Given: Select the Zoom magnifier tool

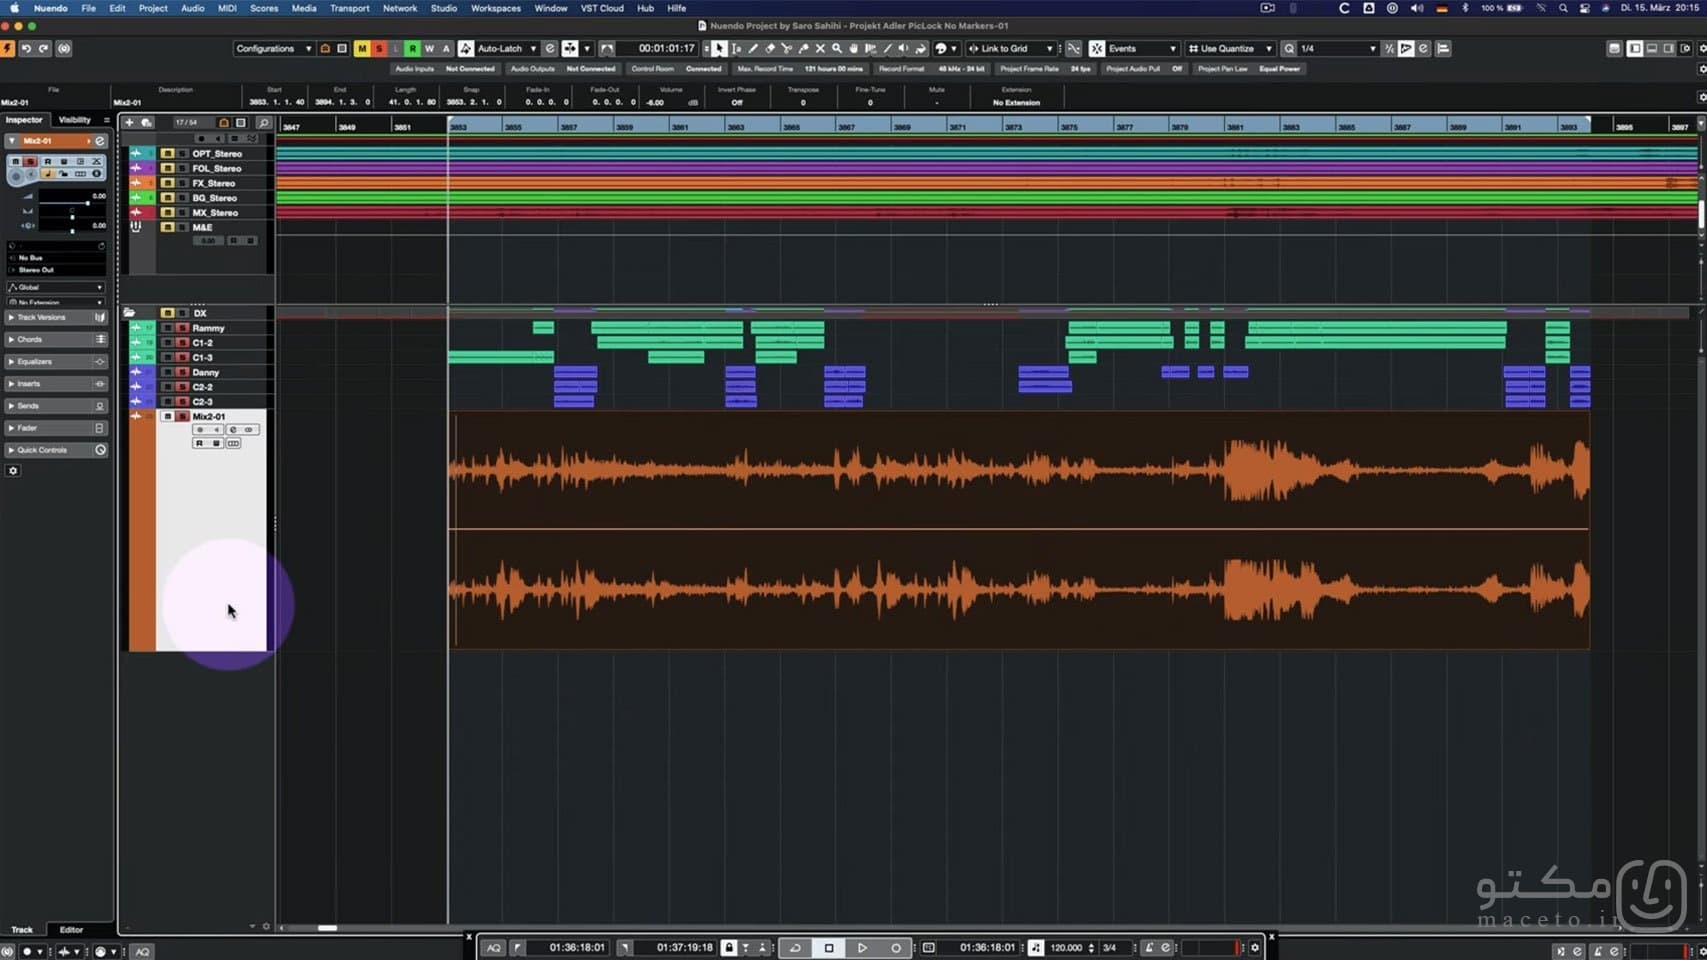Looking at the screenshot, I should [837, 48].
